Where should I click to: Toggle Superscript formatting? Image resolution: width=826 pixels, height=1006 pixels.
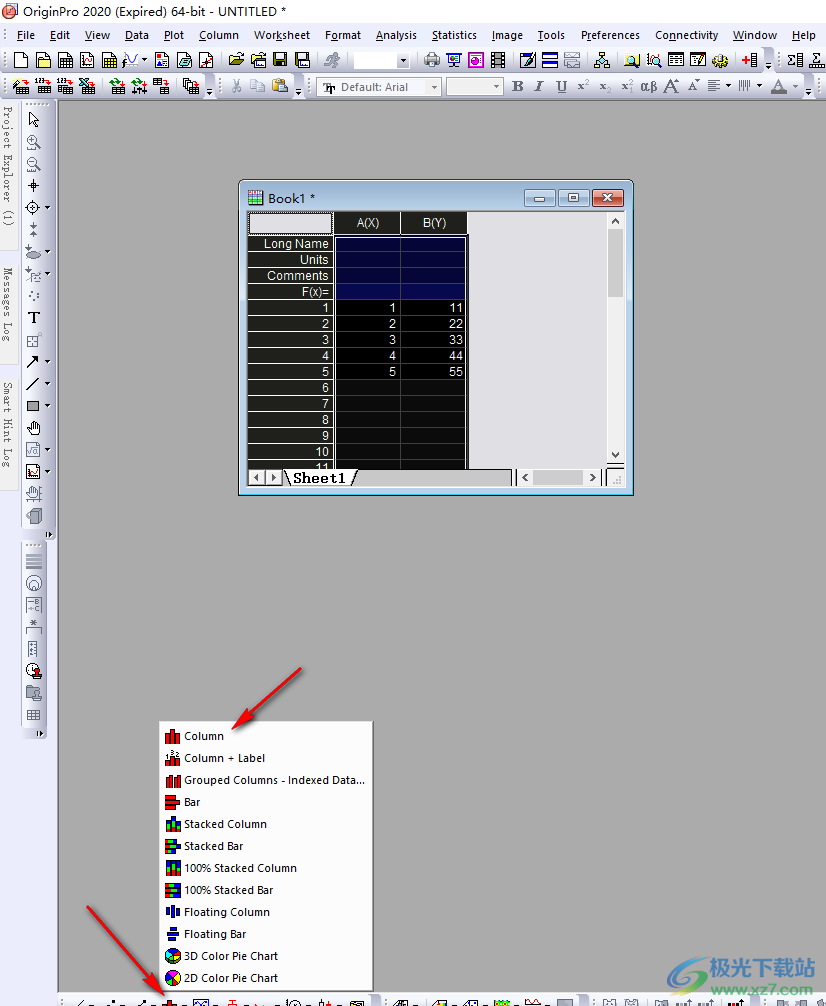pyautogui.click(x=583, y=86)
